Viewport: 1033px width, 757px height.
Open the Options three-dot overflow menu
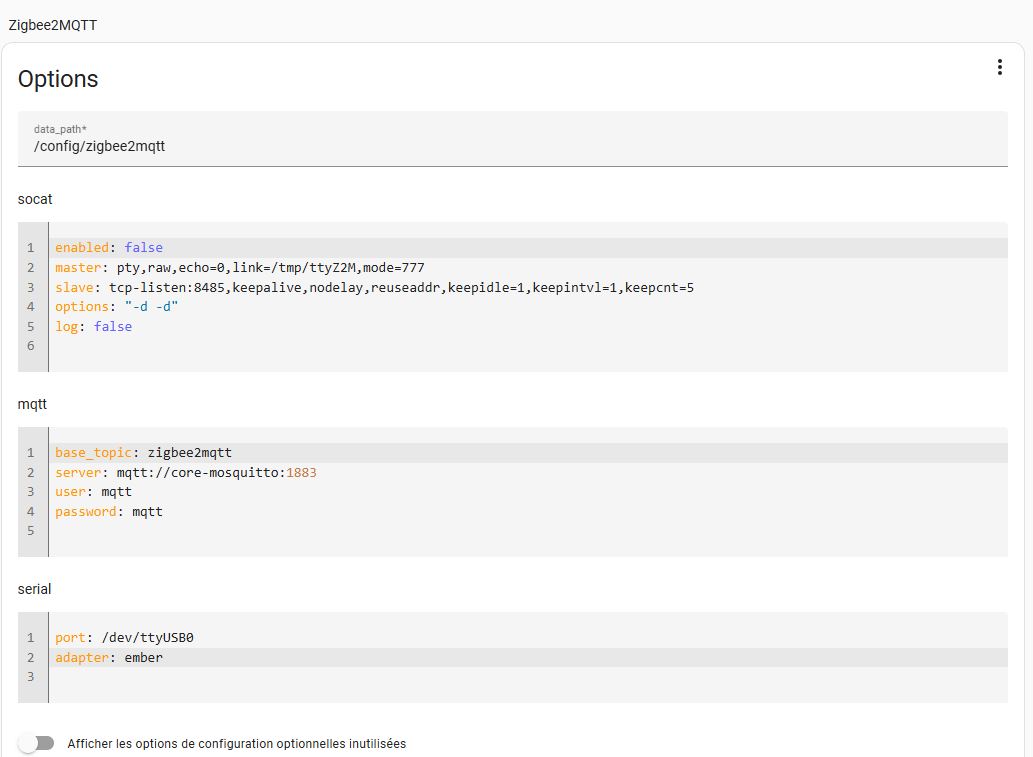point(999,67)
